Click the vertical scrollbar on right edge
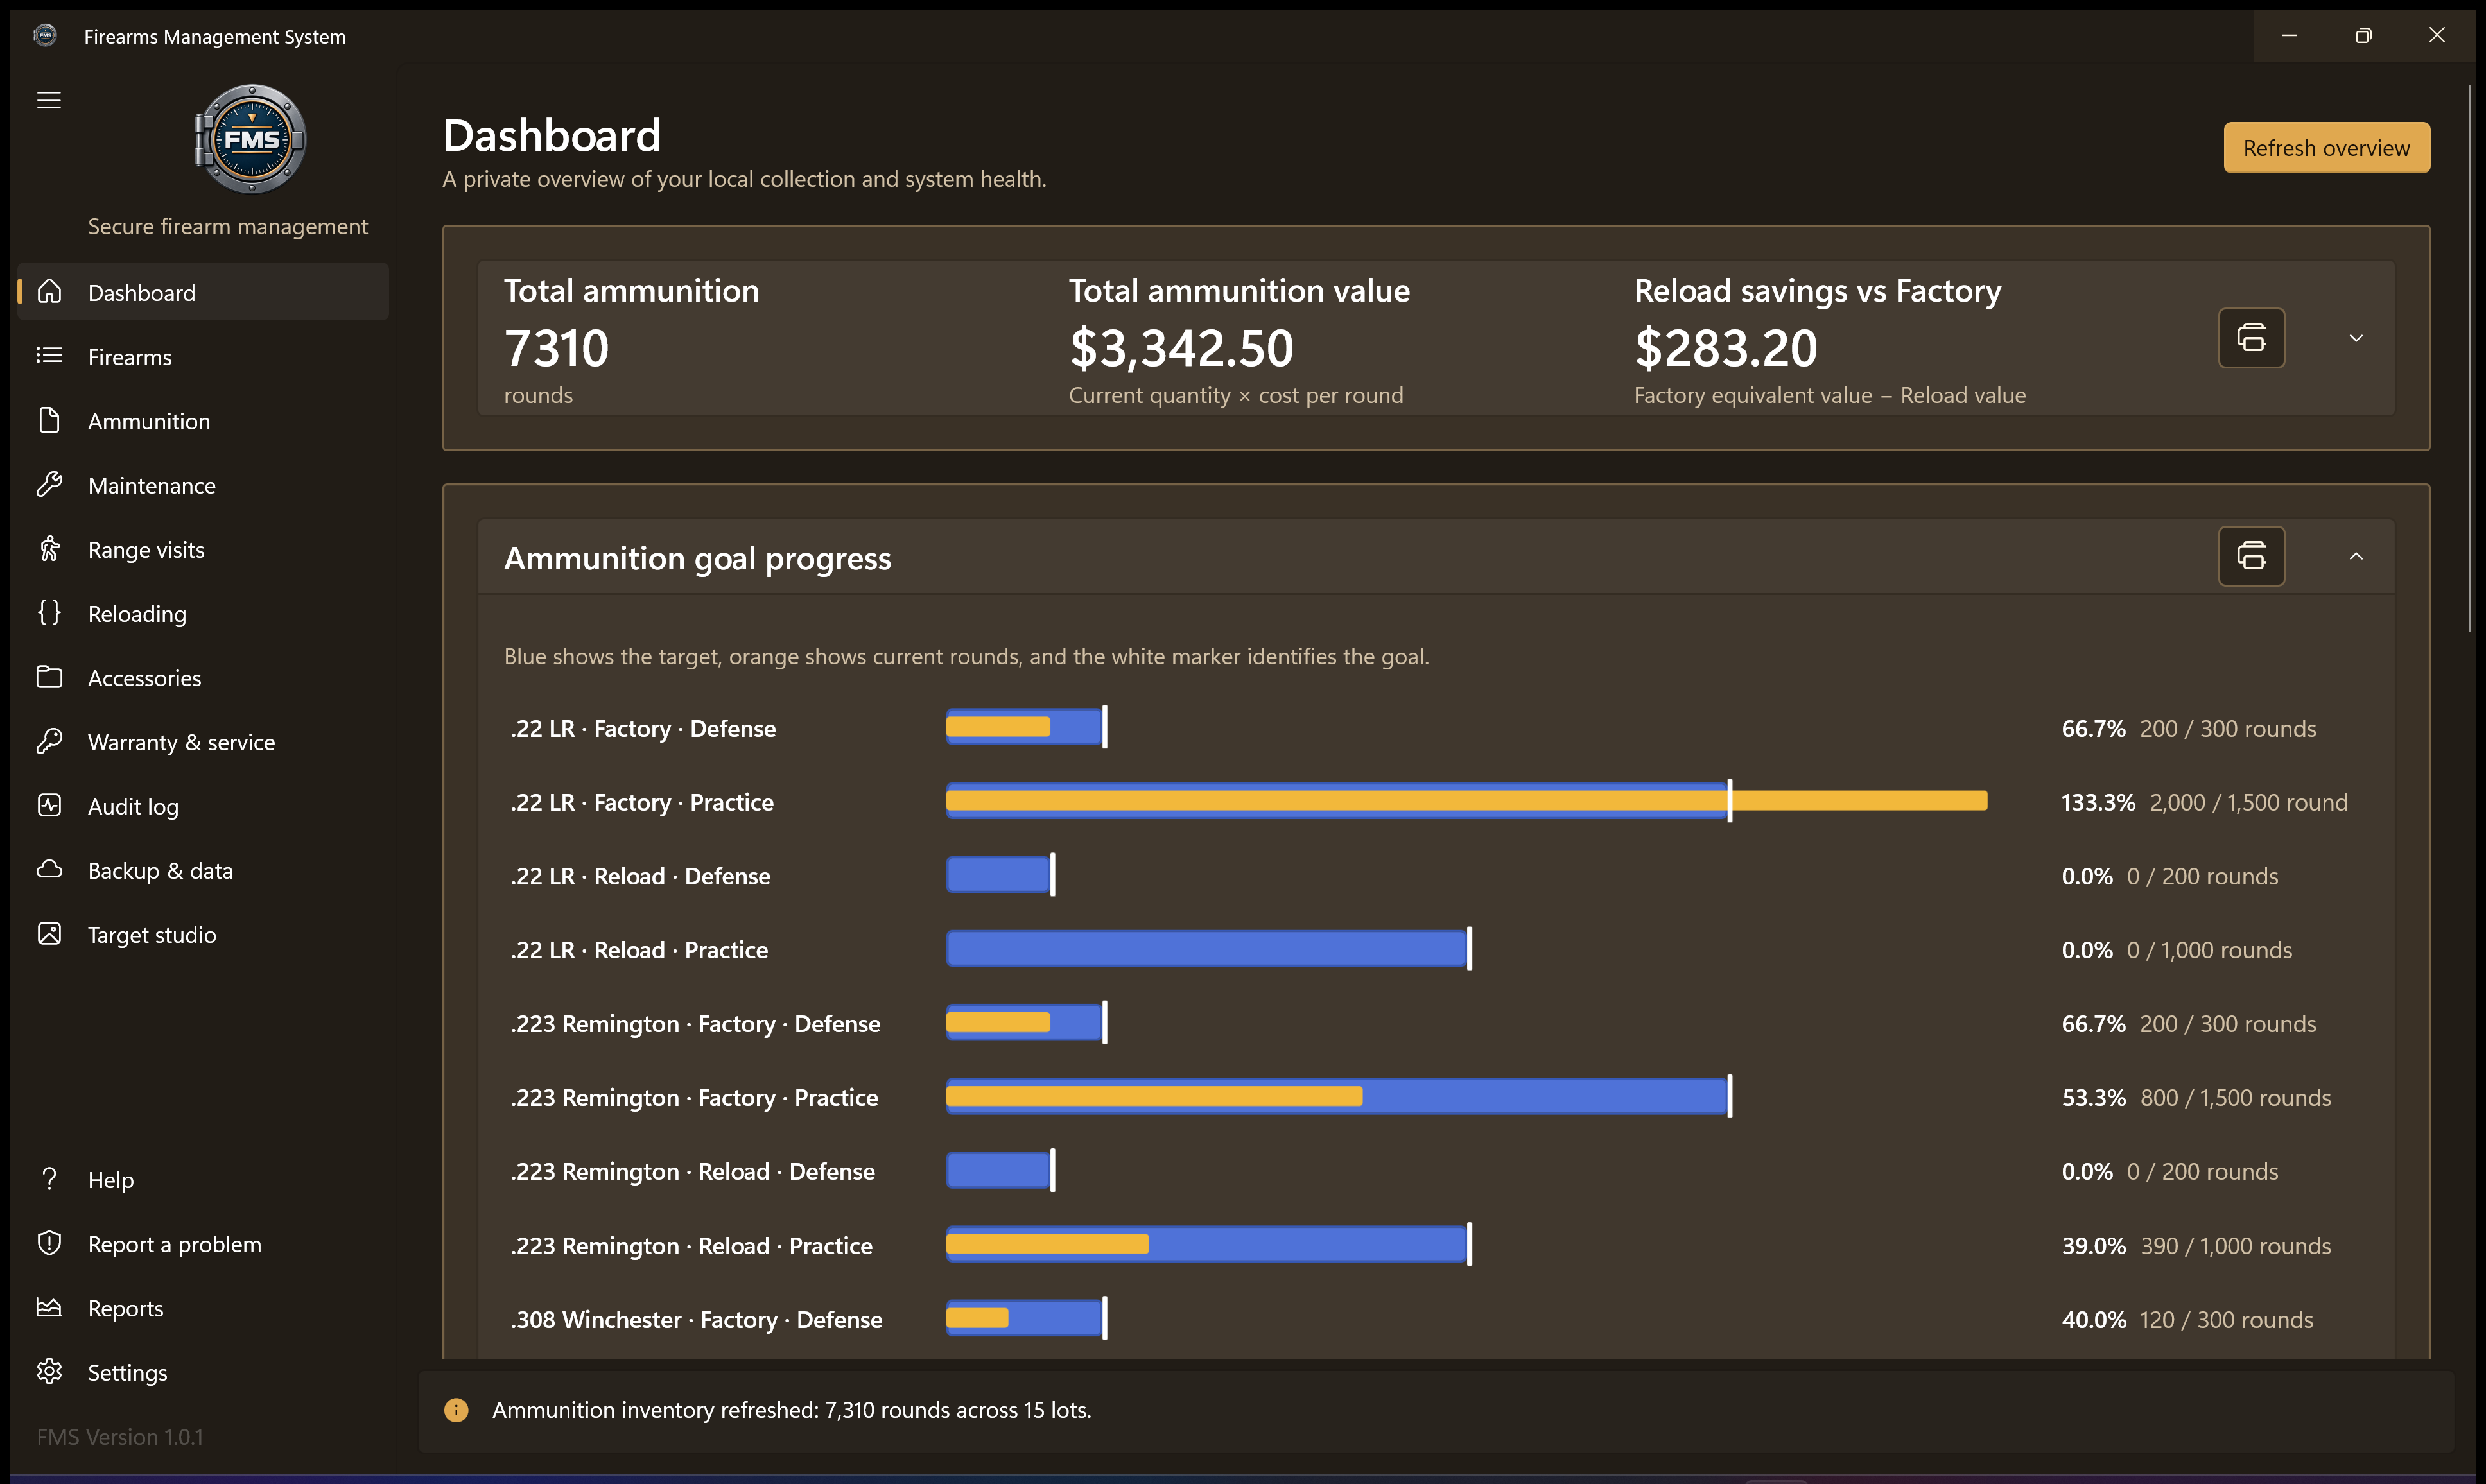This screenshot has width=2486, height=1484. [x=2469, y=360]
